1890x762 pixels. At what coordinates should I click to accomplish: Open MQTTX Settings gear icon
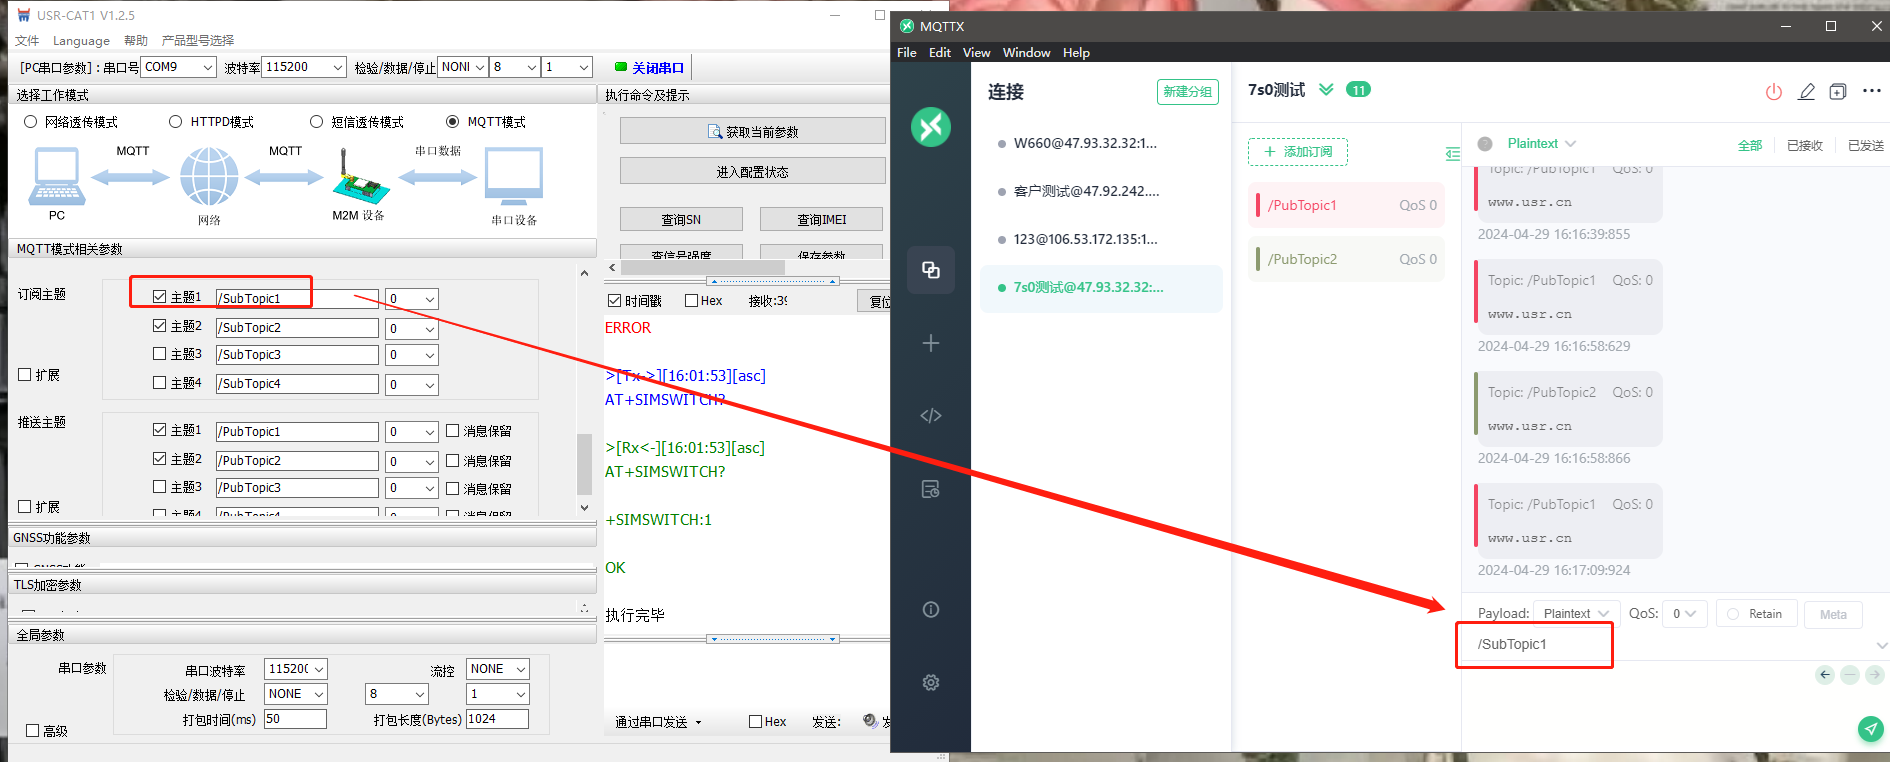point(930,682)
